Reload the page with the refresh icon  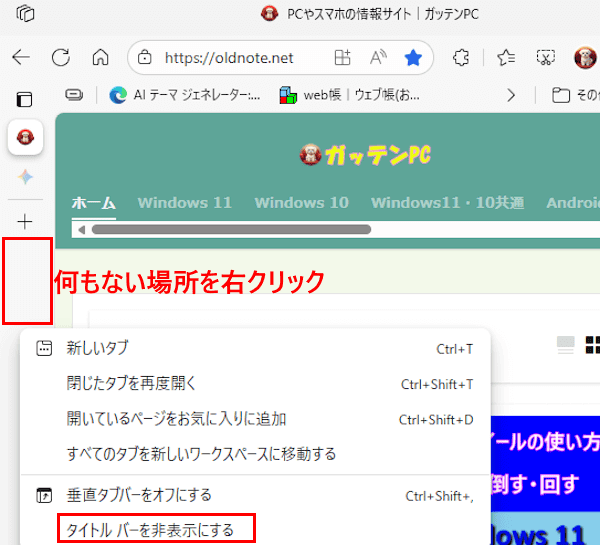[61, 57]
